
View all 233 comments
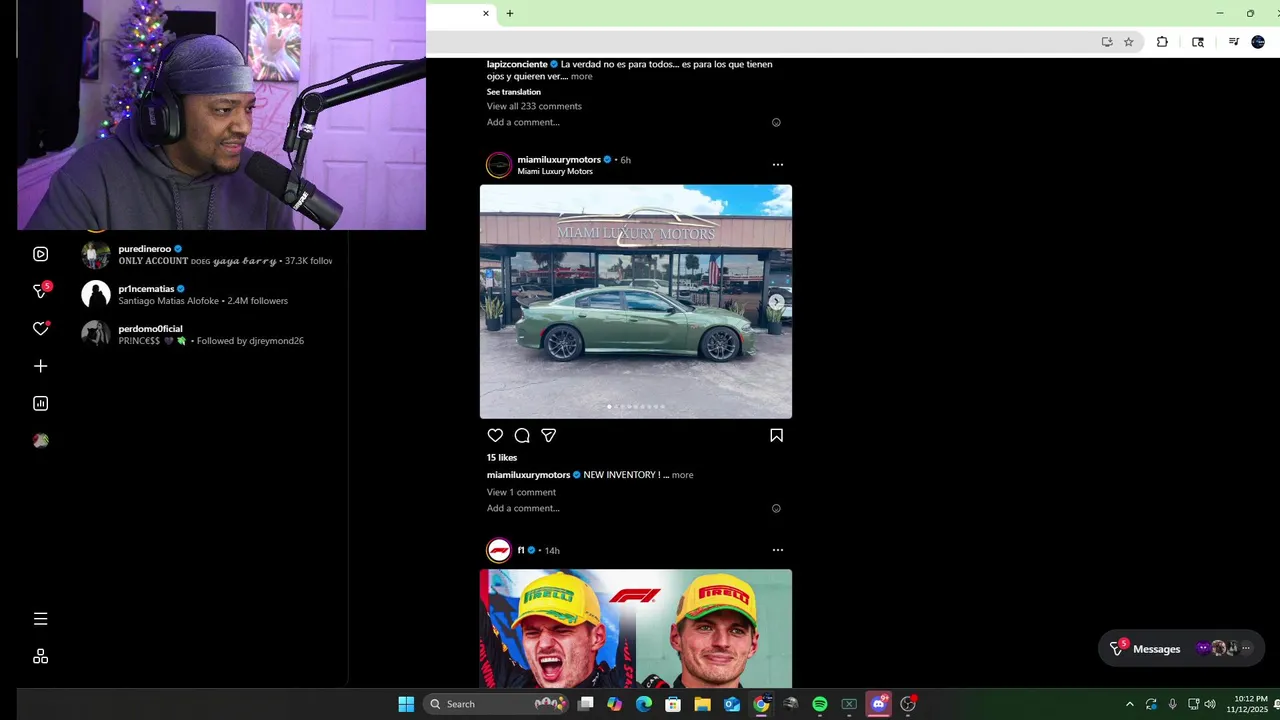[534, 106]
